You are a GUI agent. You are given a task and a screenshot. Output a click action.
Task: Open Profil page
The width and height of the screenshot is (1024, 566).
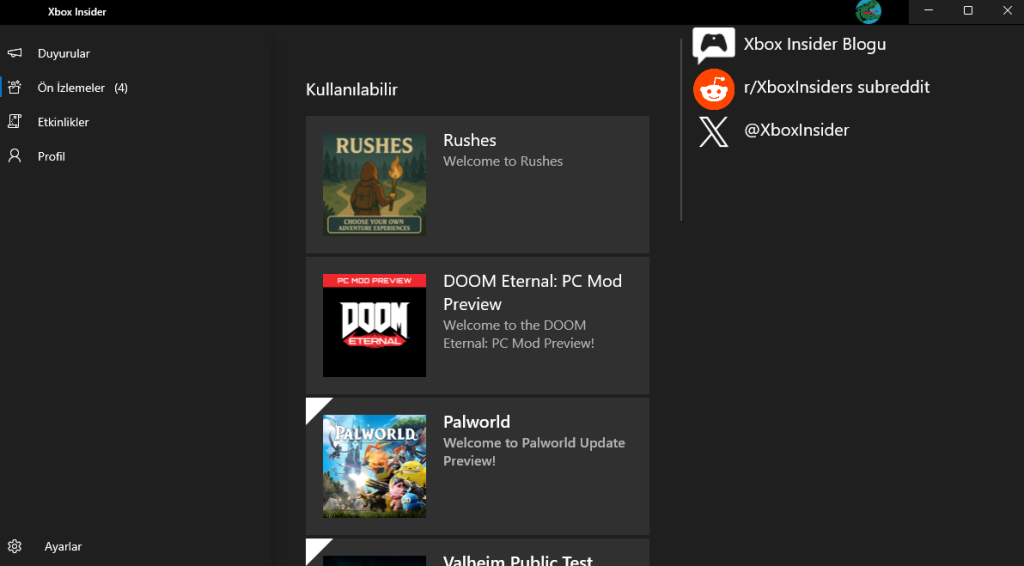pos(51,157)
